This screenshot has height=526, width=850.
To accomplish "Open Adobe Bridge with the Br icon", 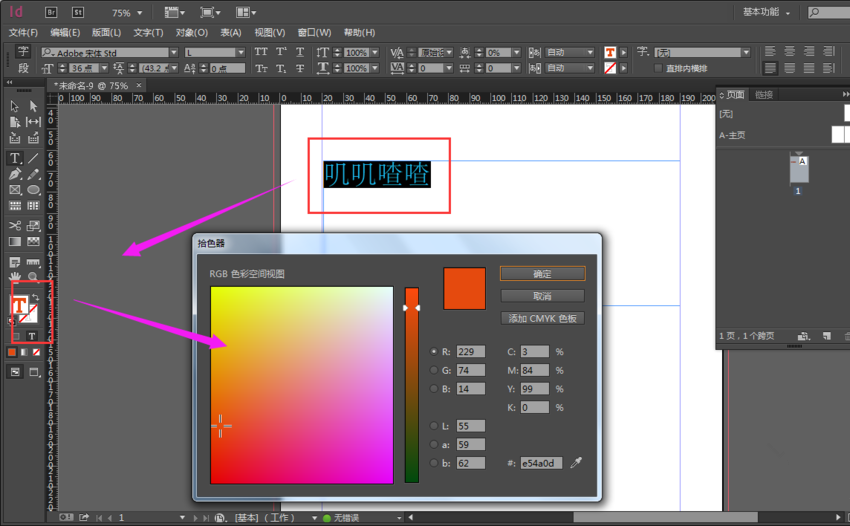I will 51,13.
